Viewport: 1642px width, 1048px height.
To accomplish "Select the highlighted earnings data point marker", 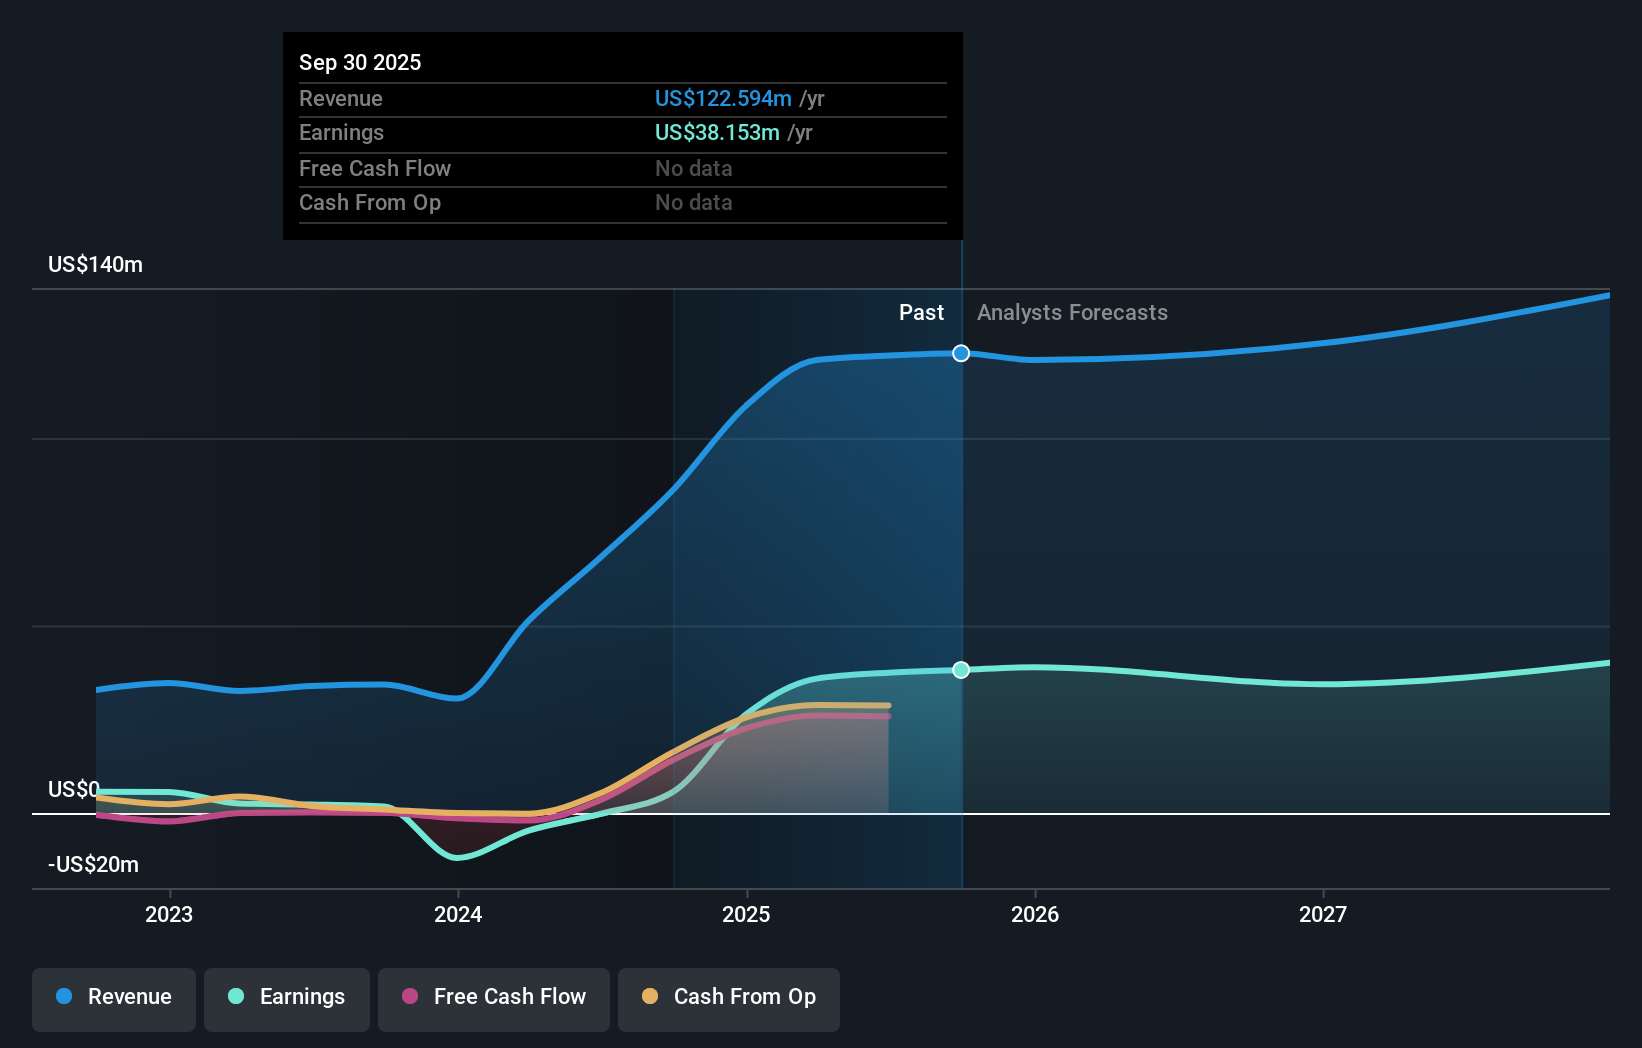I will tap(961, 670).
